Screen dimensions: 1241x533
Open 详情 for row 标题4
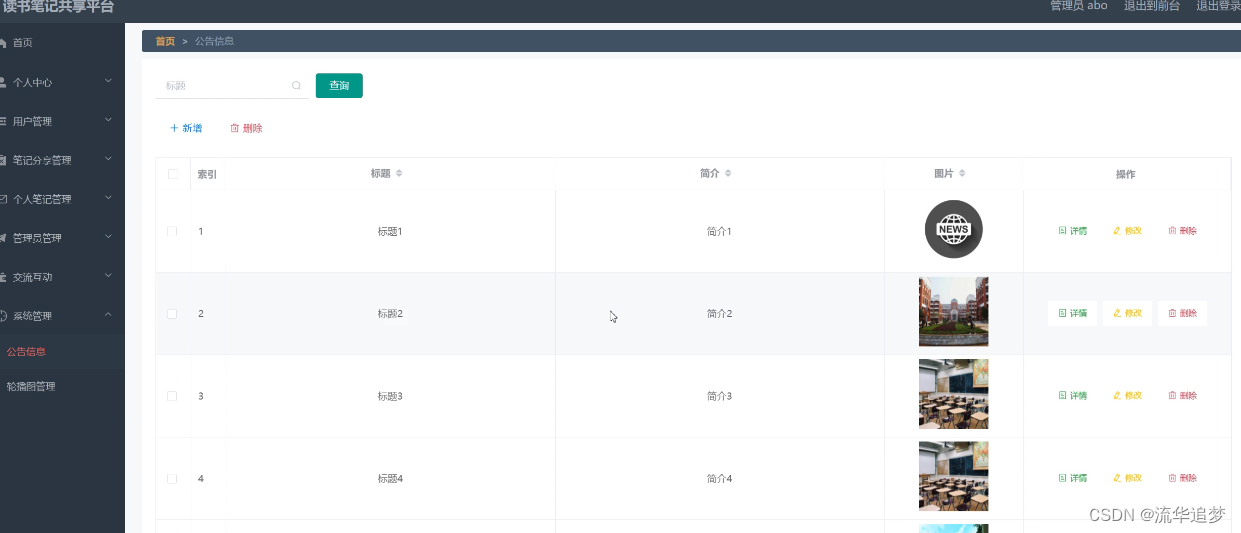pyautogui.click(x=1072, y=478)
